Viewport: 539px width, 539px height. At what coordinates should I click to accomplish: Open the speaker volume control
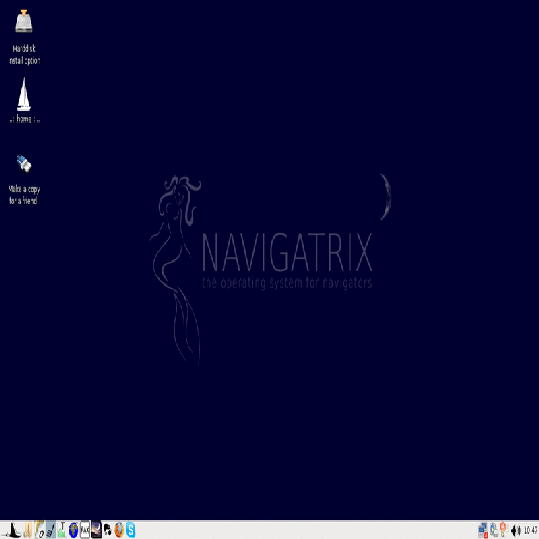tap(516, 530)
